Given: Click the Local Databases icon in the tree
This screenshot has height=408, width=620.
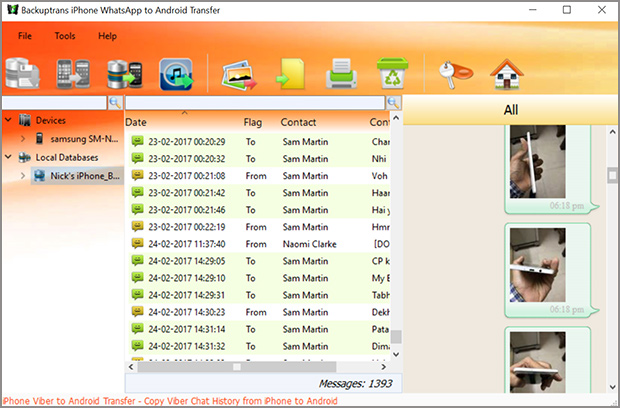Looking at the screenshot, I should [25, 157].
